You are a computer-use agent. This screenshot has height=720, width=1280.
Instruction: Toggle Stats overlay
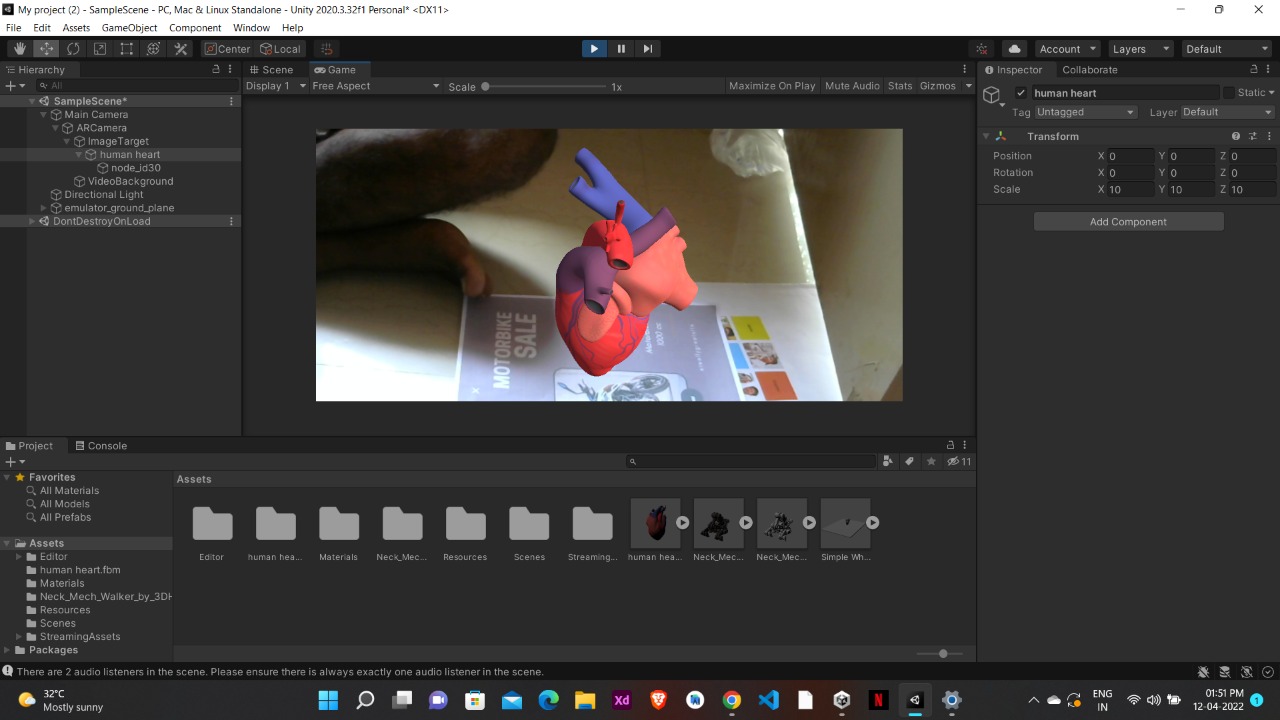900,86
